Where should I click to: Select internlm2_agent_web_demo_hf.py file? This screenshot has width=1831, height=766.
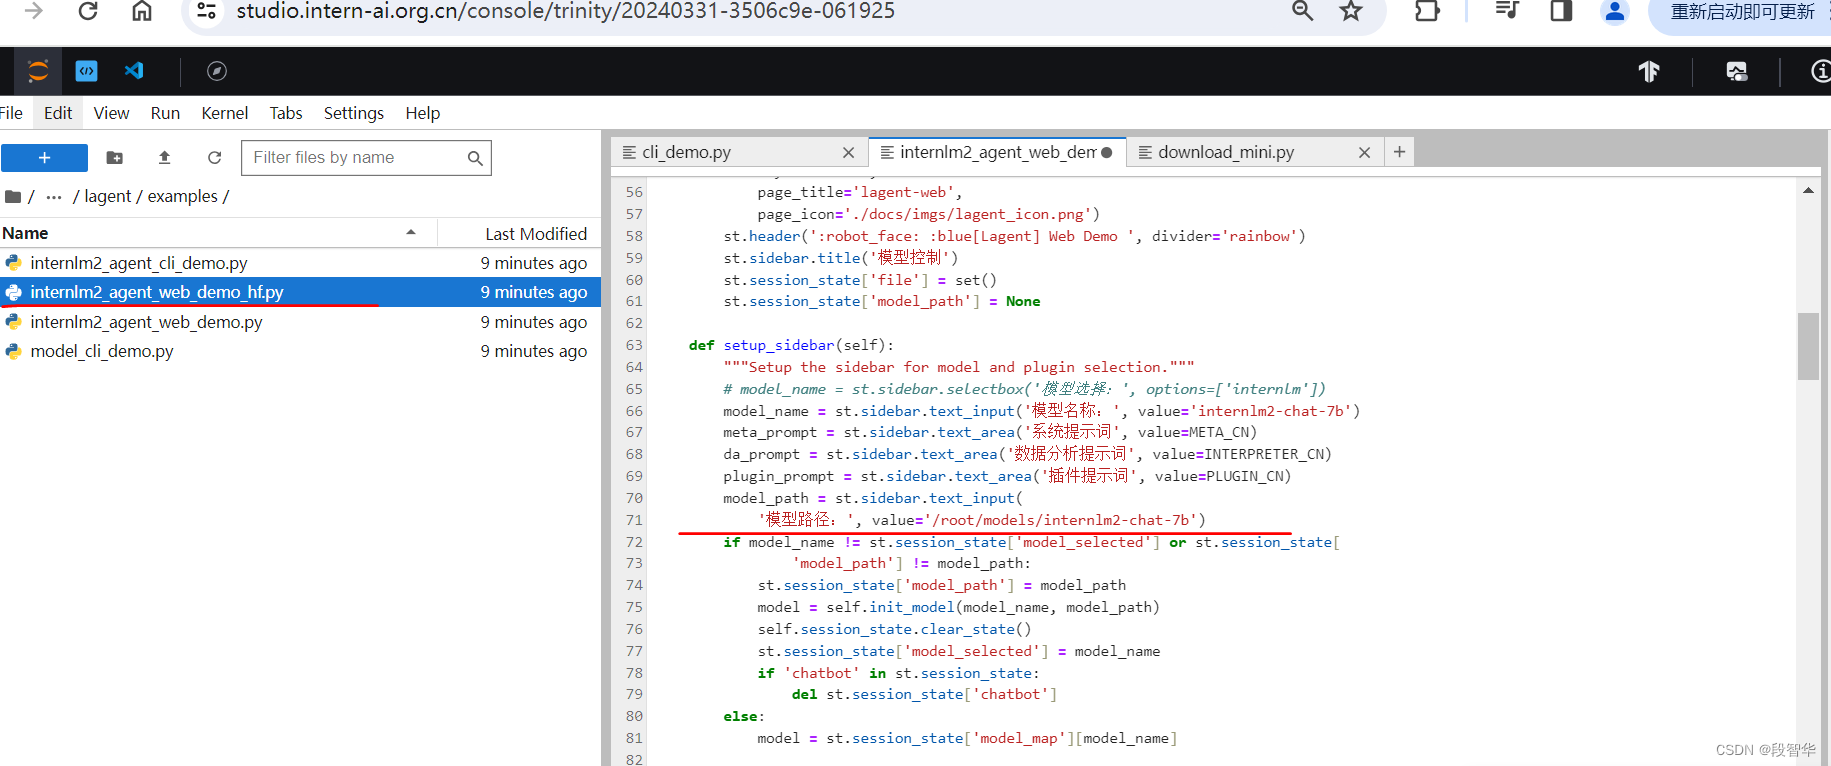click(300, 292)
